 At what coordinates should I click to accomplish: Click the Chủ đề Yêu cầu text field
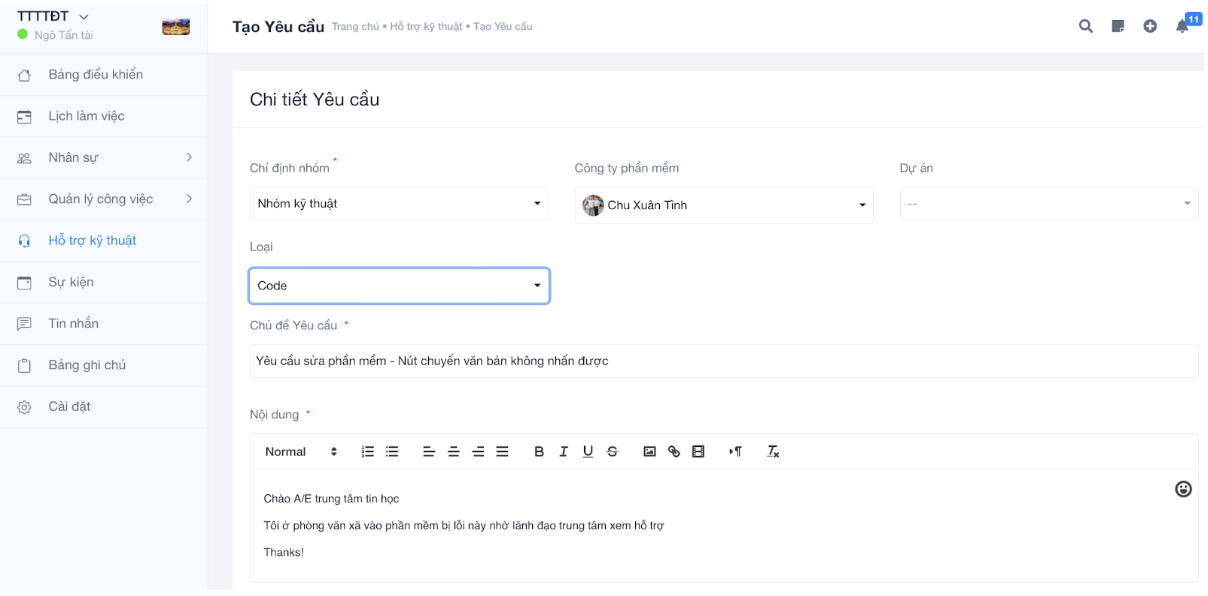(x=723, y=361)
